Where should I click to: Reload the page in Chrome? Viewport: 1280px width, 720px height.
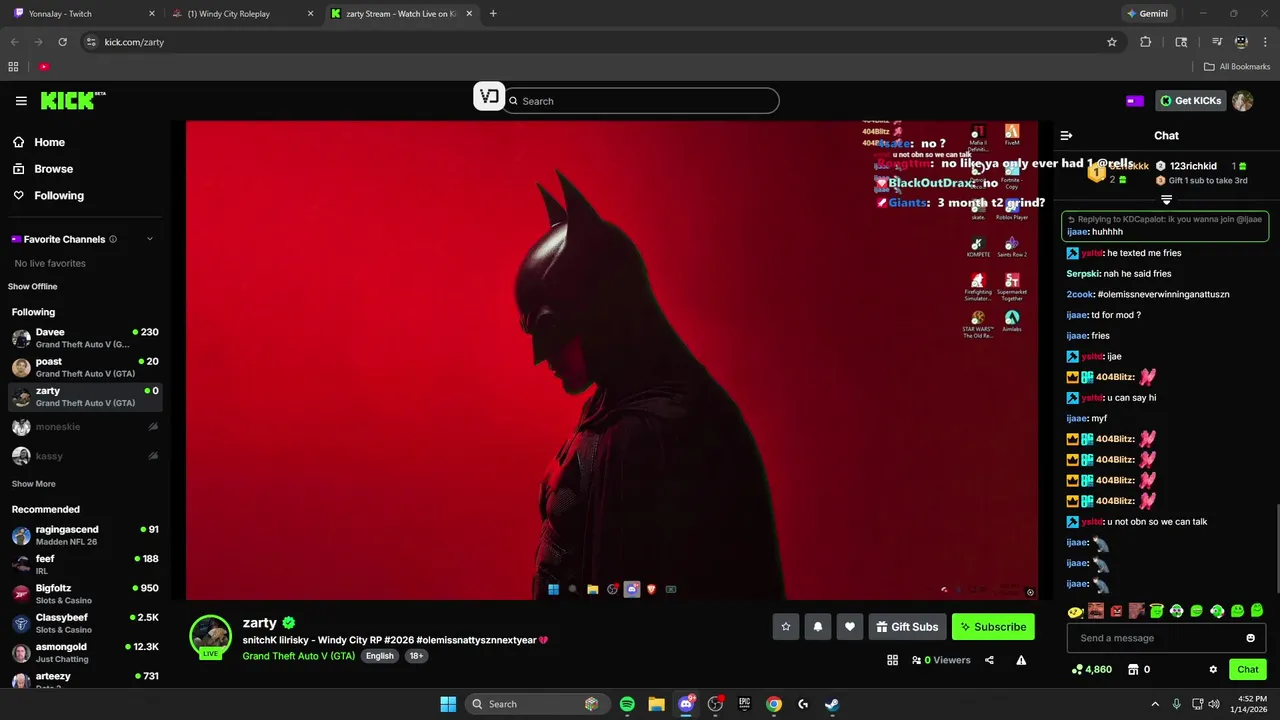coord(62,42)
